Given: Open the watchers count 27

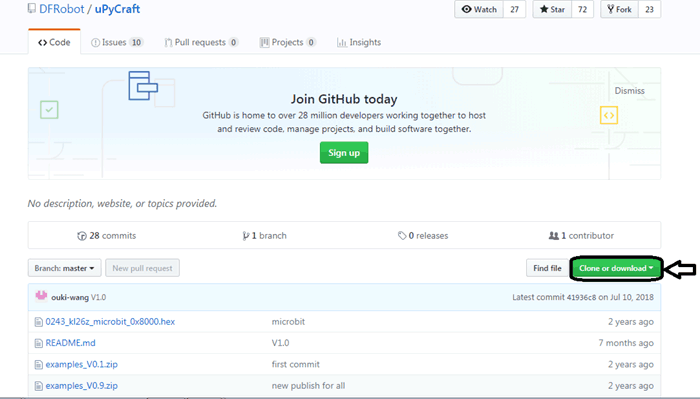Looking at the screenshot, I should pyautogui.click(x=514, y=9).
